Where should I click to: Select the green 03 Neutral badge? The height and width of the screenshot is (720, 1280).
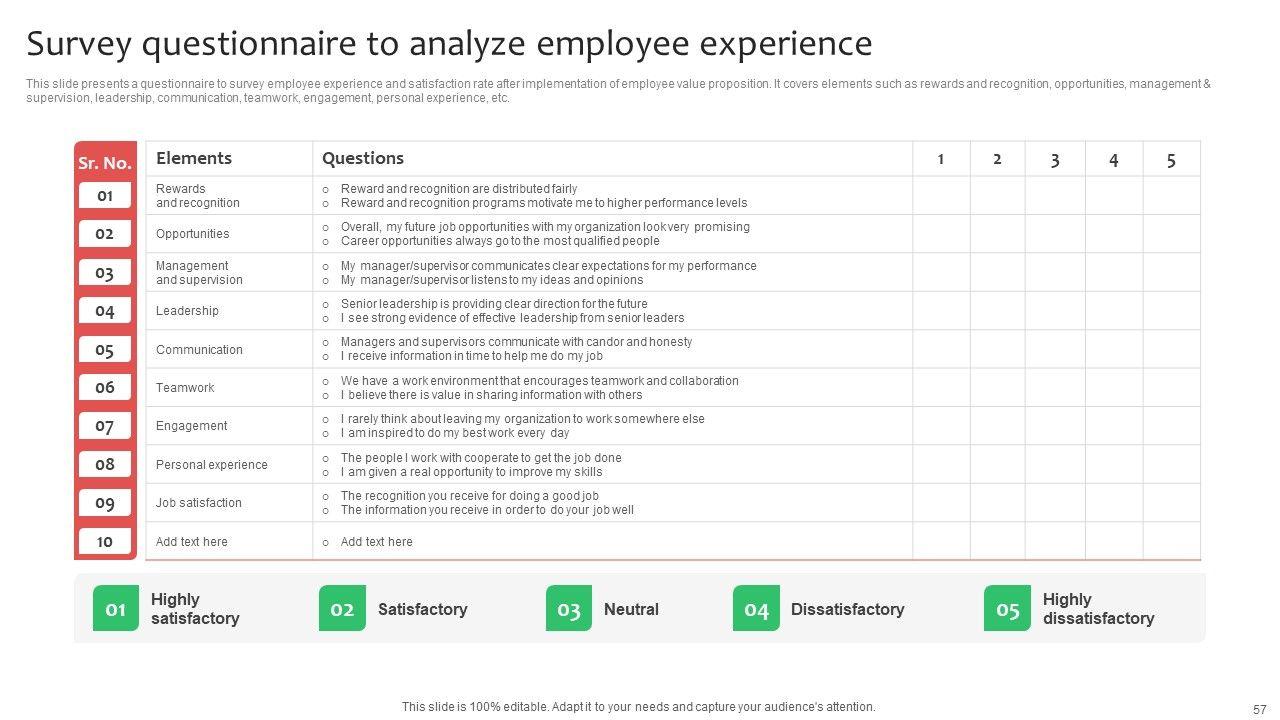point(569,609)
